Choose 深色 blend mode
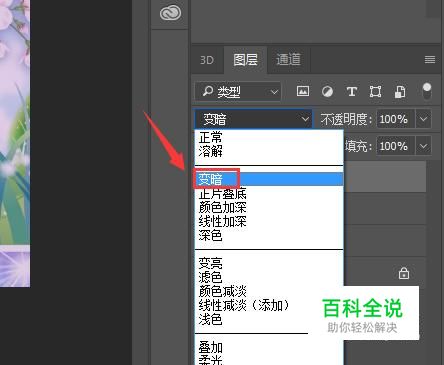The image size is (444, 365). pos(269,235)
